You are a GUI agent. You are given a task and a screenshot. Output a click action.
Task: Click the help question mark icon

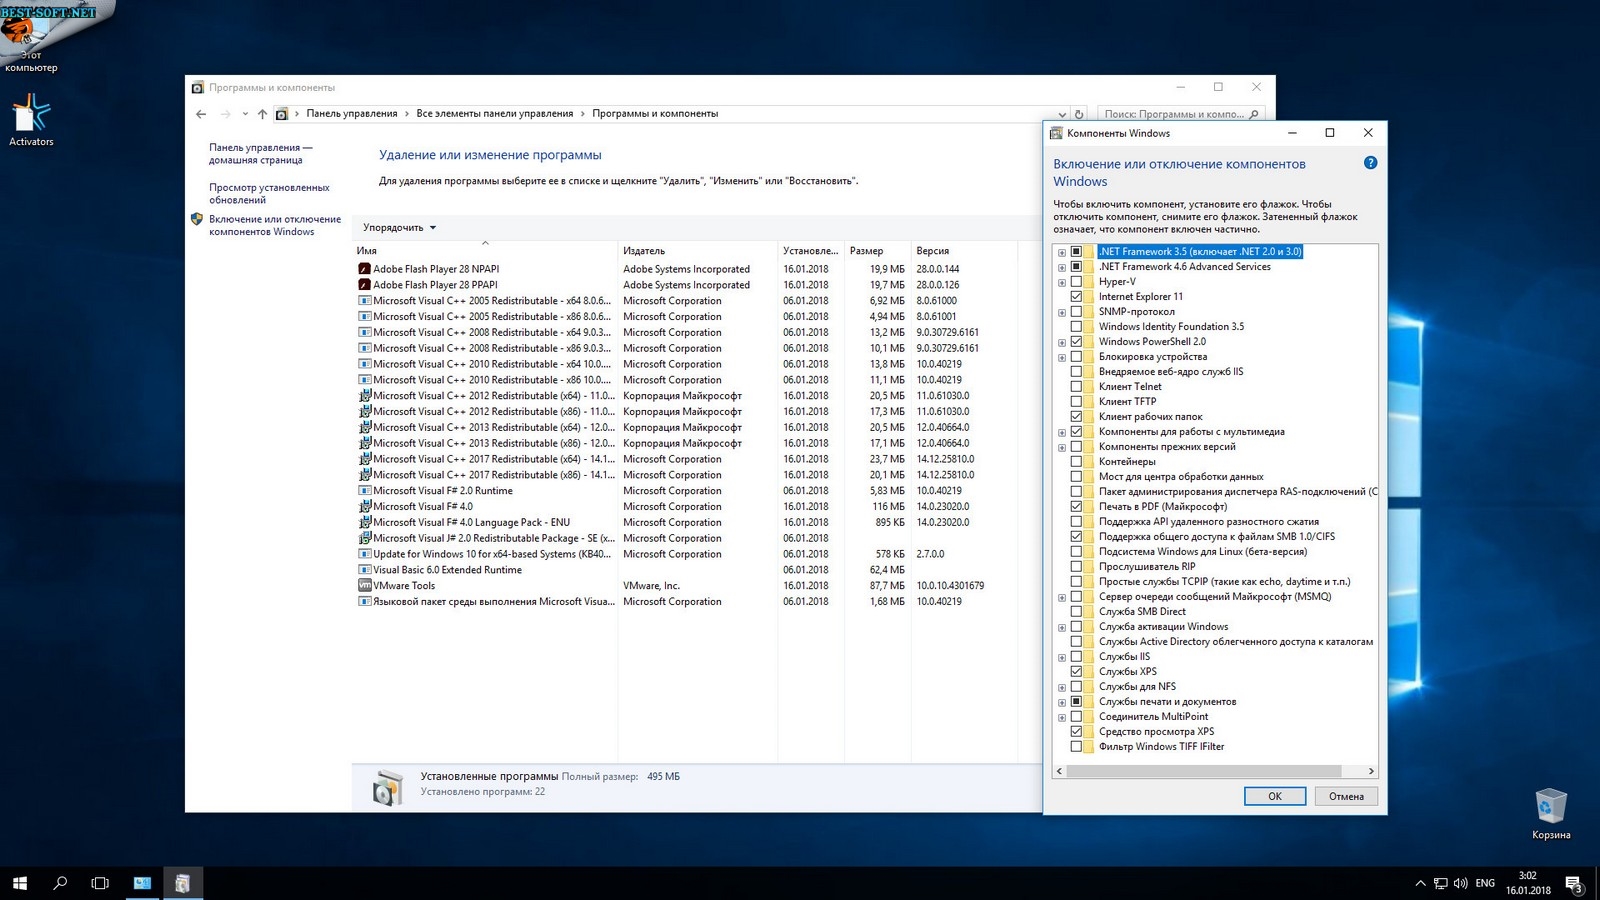[1370, 163]
